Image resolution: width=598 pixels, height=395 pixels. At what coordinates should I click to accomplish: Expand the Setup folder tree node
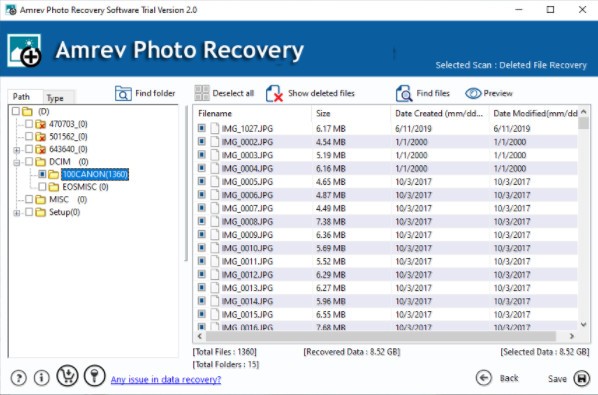click(x=17, y=213)
